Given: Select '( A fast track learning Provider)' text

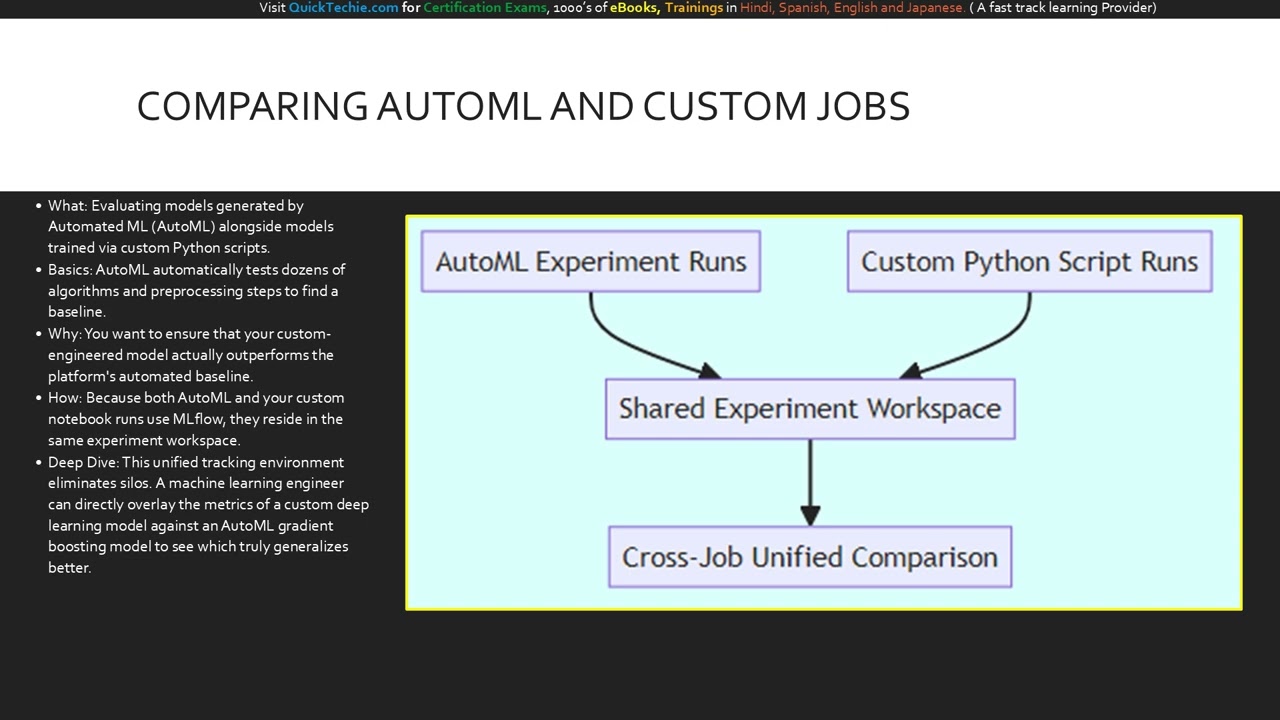Looking at the screenshot, I should coord(1063,8).
